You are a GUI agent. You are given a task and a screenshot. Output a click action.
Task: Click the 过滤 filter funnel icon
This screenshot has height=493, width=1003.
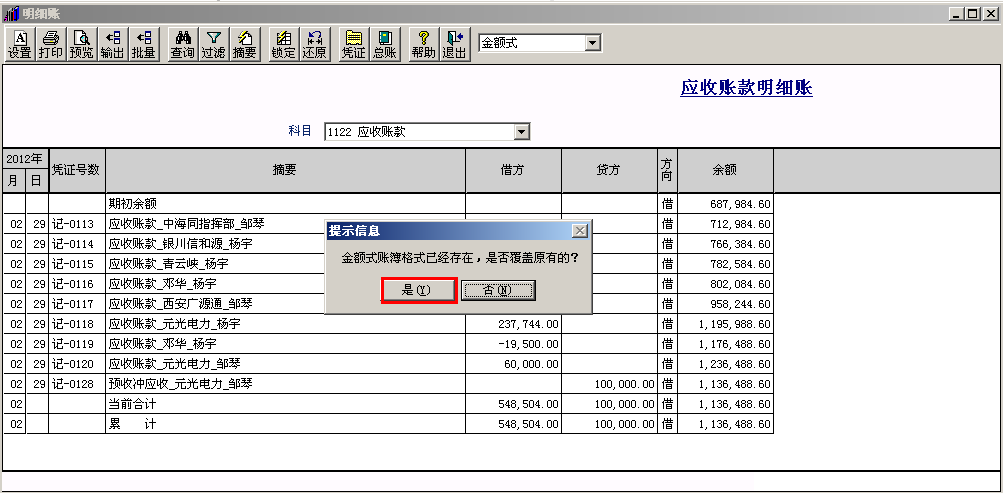(213, 44)
